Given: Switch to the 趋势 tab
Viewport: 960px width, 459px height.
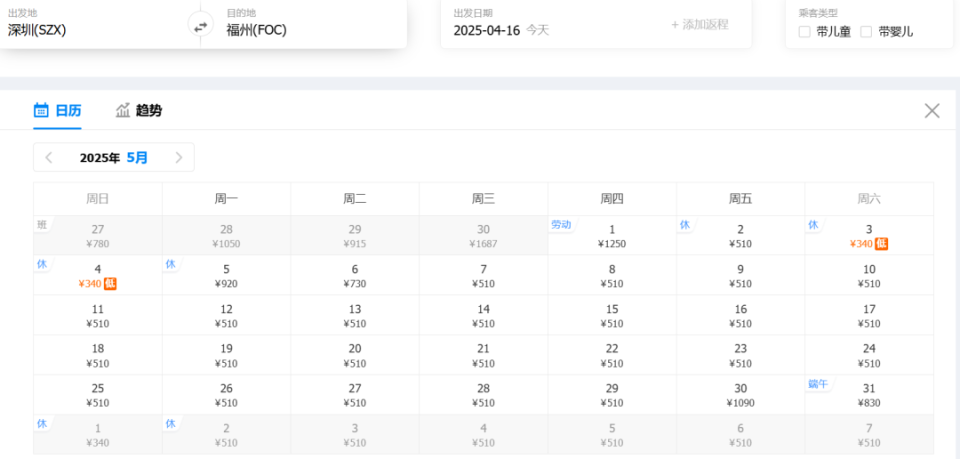Looking at the screenshot, I should click(x=139, y=111).
